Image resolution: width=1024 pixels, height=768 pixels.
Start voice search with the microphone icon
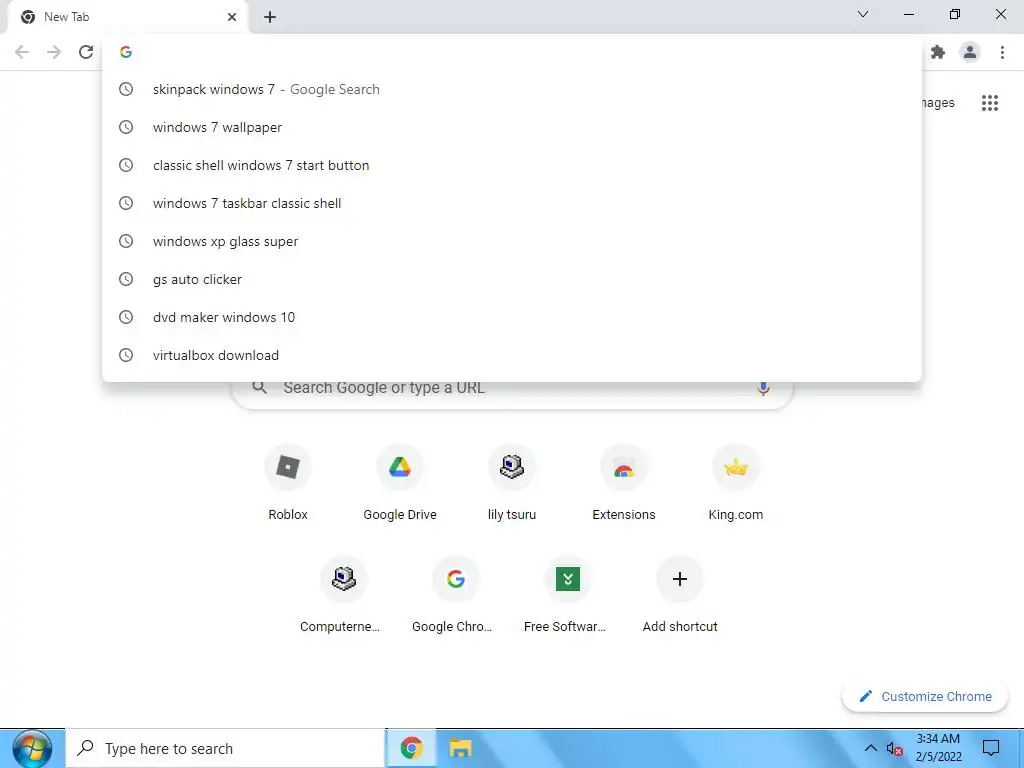(763, 388)
